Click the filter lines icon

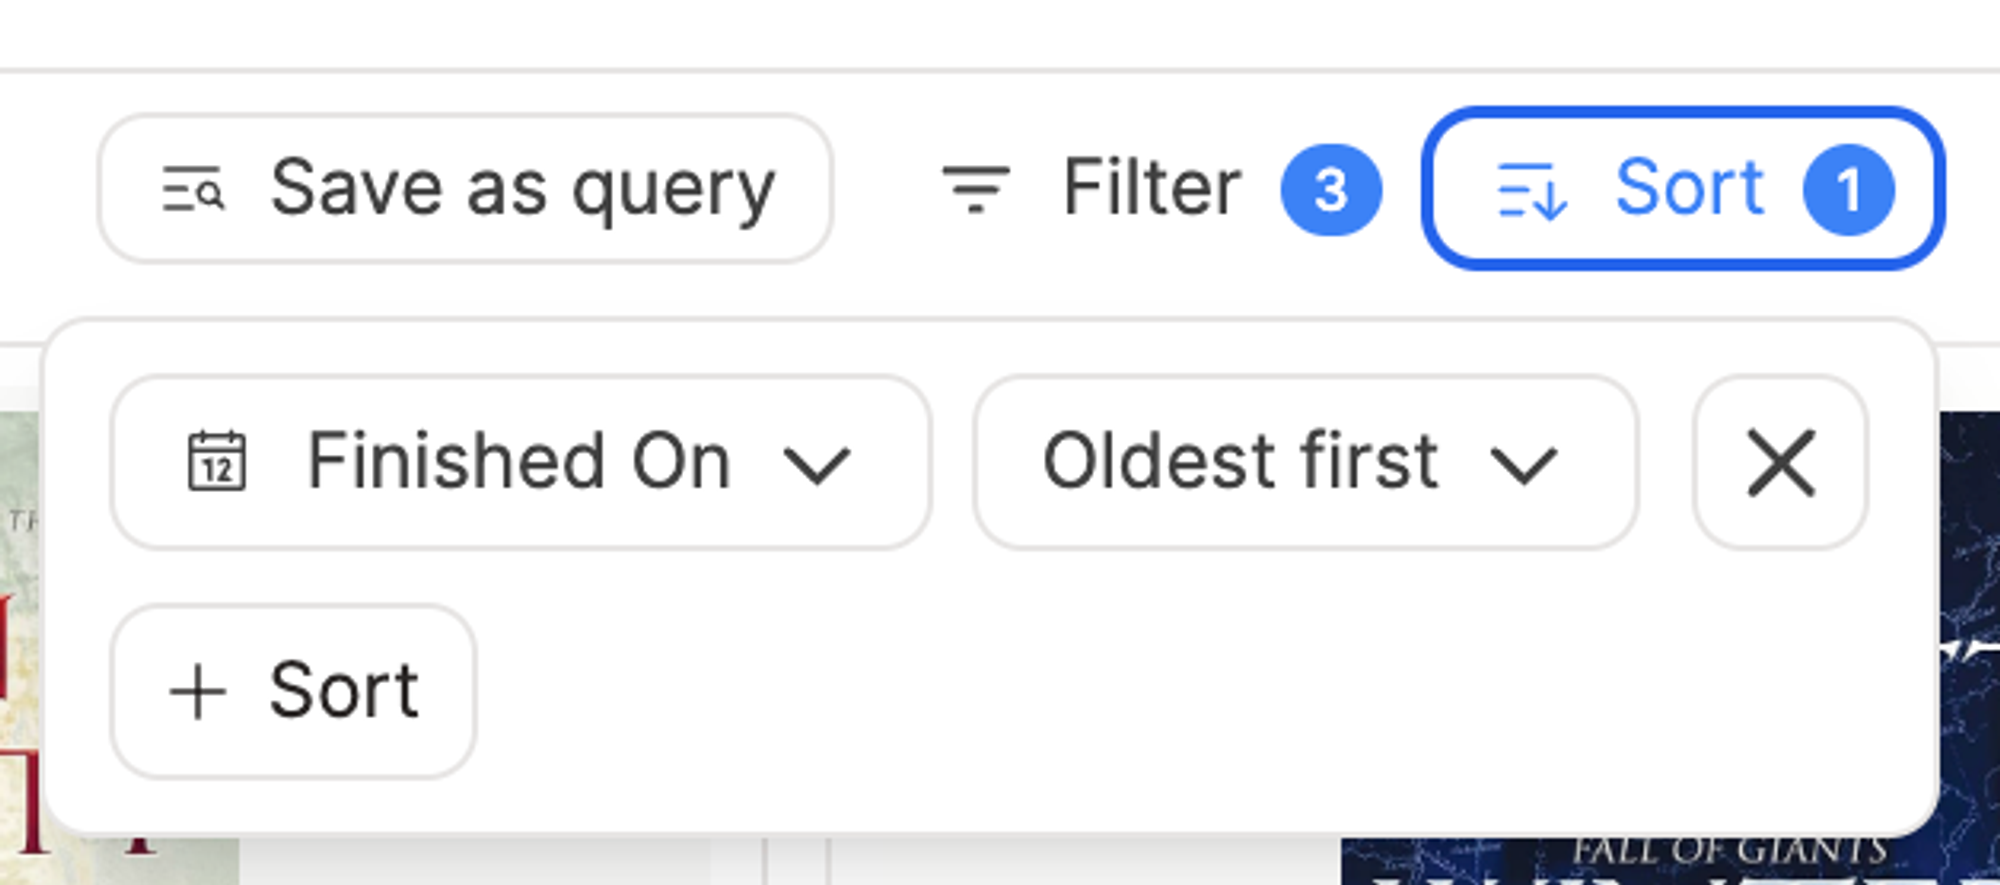point(976,189)
